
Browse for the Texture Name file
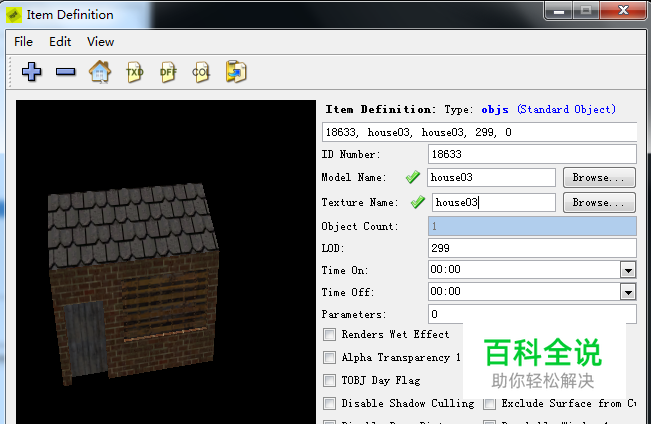pyautogui.click(x=599, y=203)
